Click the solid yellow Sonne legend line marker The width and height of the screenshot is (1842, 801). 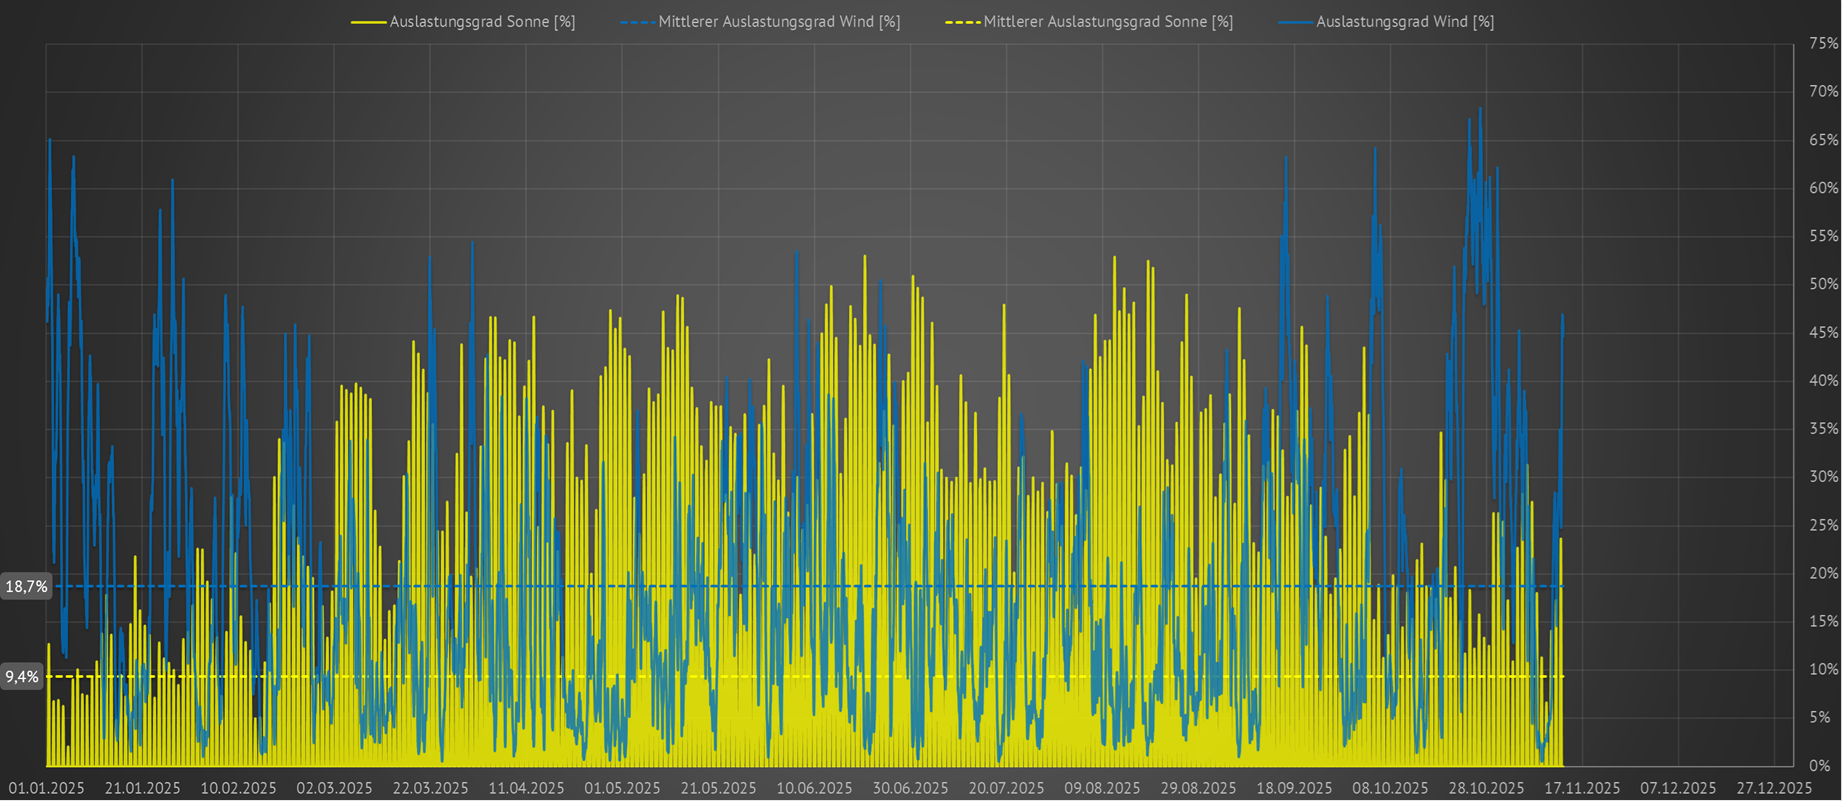click(368, 22)
